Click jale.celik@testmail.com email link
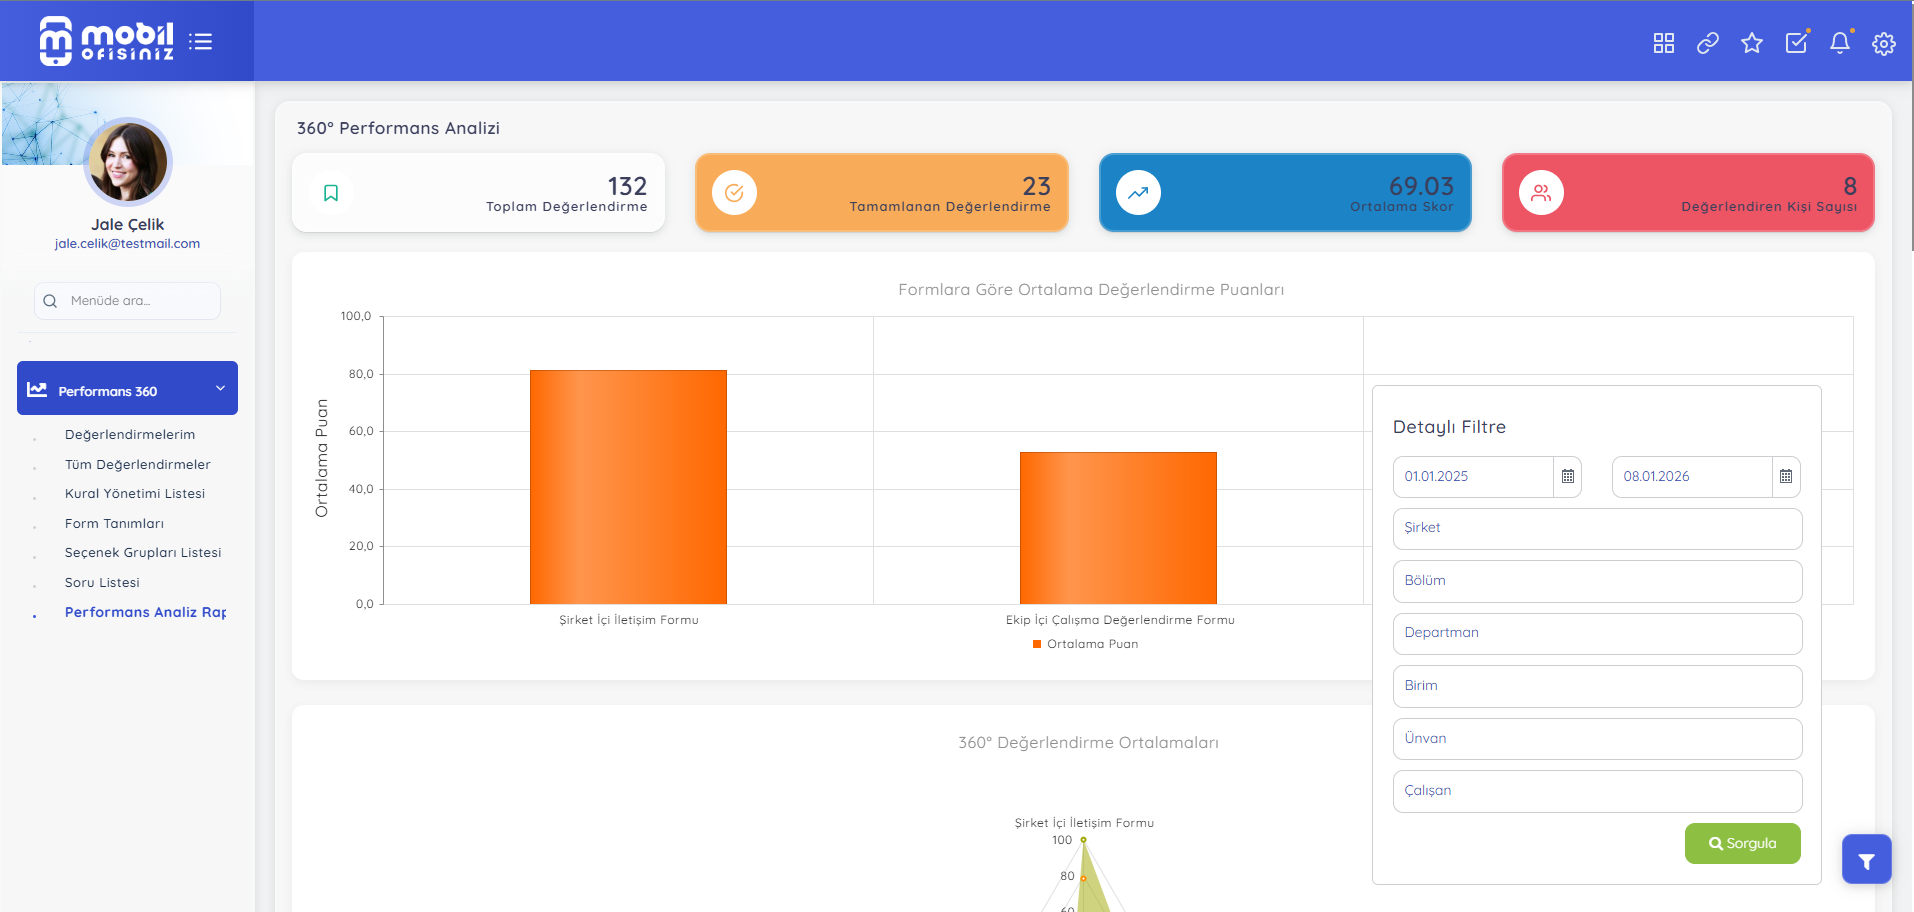 [x=127, y=244]
